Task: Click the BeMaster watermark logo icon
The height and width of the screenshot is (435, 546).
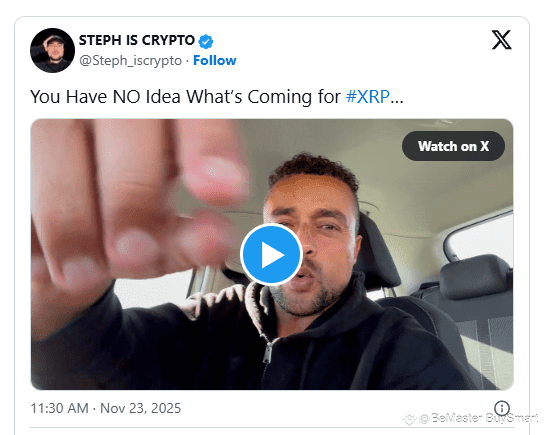Action: (x=410, y=418)
